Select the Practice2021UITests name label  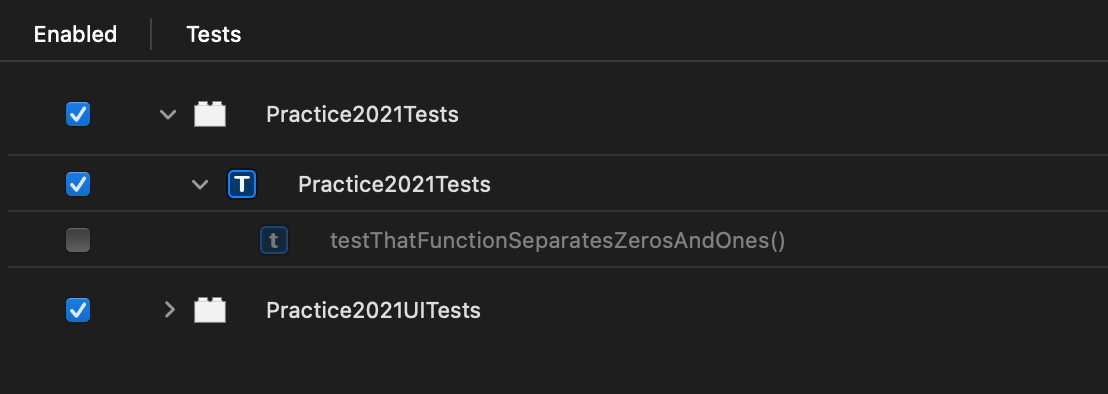pos(373,310)
